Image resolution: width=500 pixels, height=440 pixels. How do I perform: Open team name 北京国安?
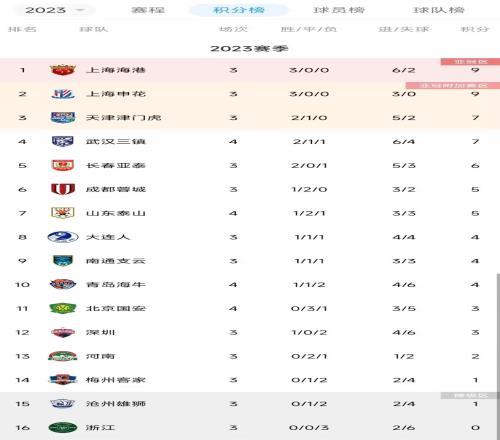116,308
